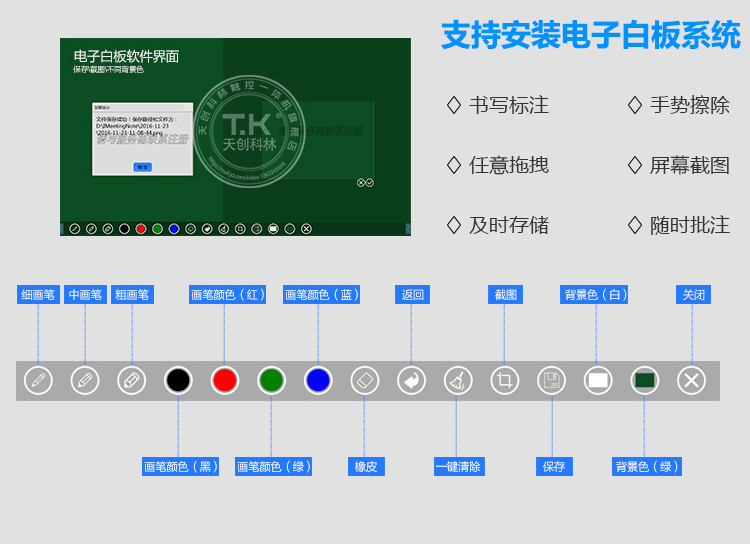Click the 细画笔 label tag
Image resolution: width=750 pixels, height=544 pixels.
38,295
